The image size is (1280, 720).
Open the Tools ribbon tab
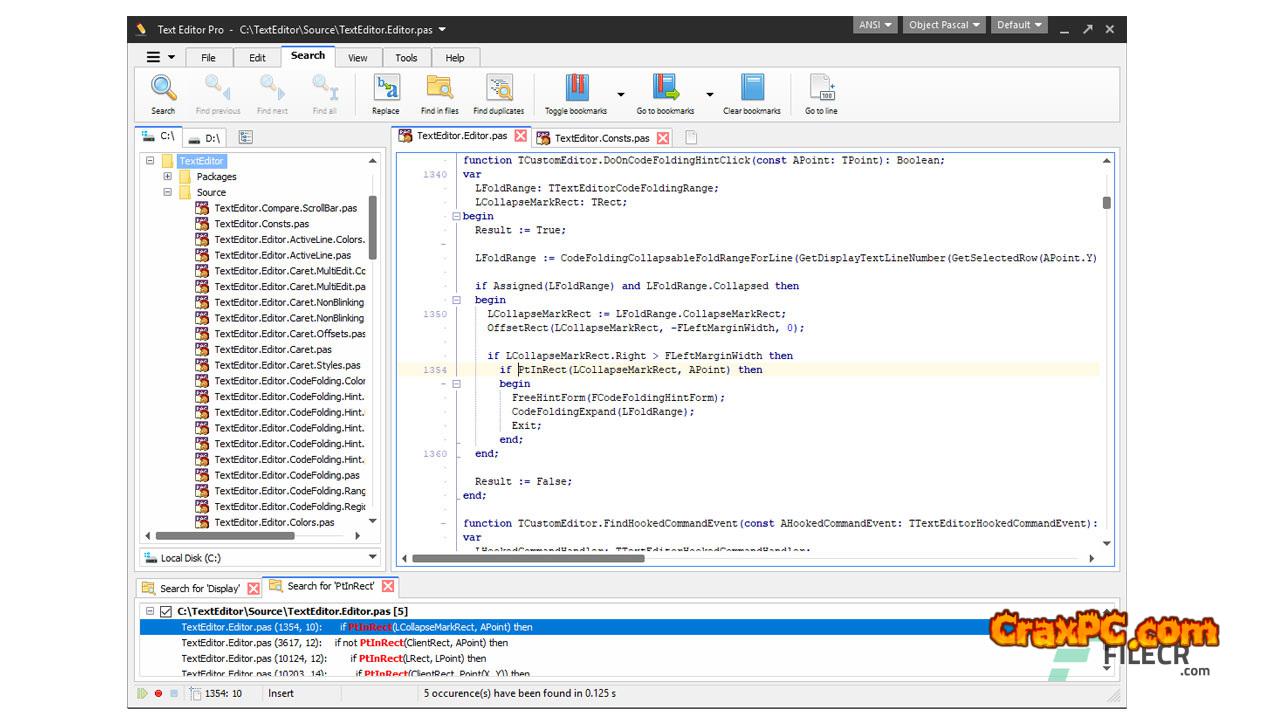406,58
